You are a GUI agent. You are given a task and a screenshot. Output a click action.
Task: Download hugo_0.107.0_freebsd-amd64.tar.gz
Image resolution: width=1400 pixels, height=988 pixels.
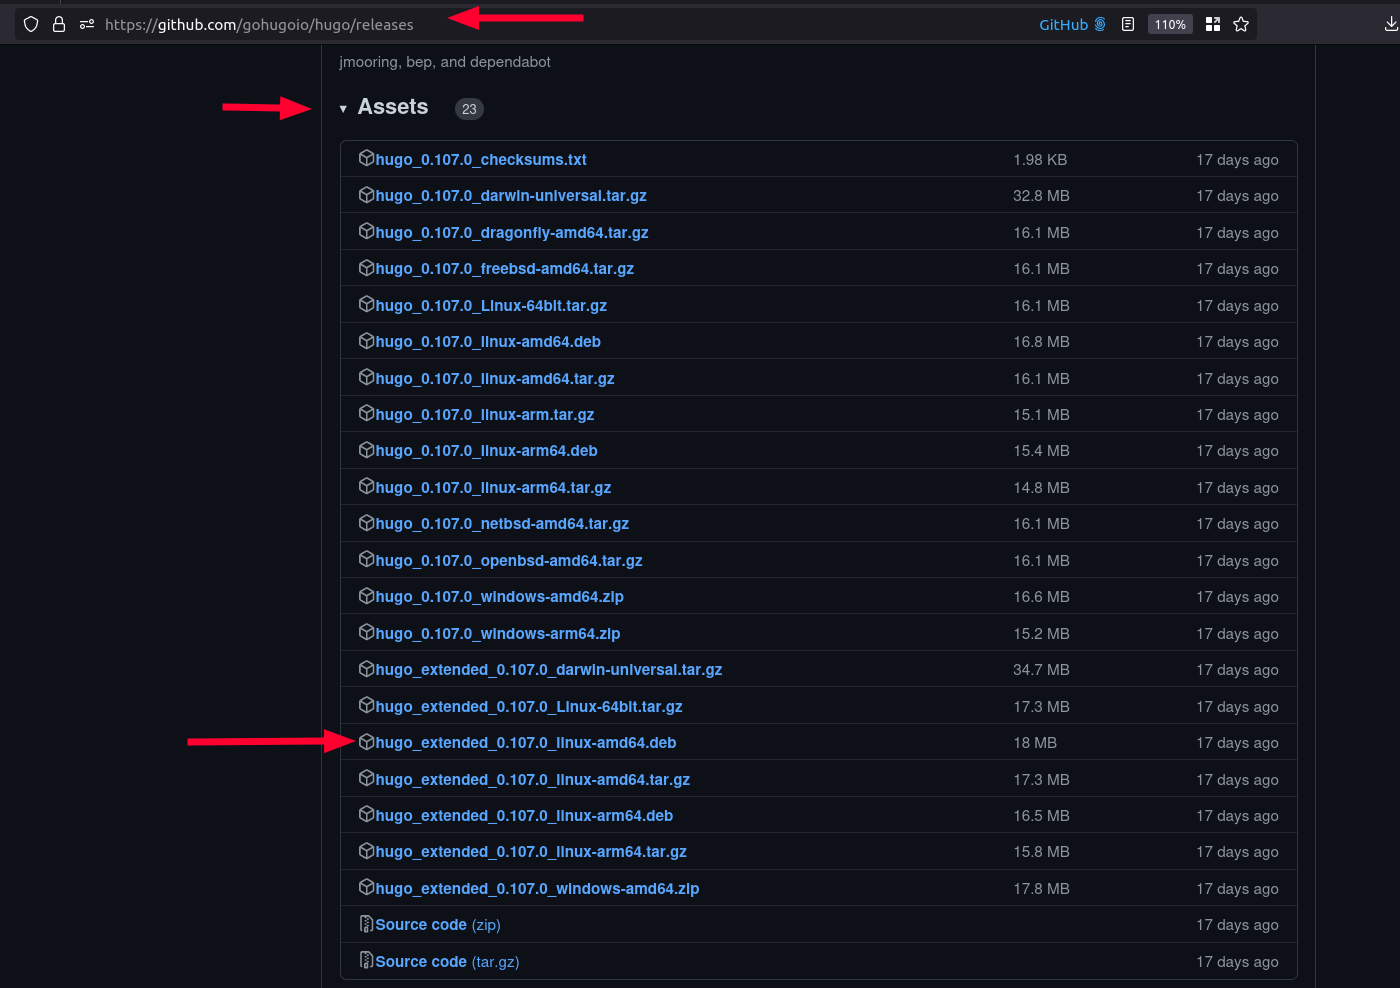pos(505,269)
